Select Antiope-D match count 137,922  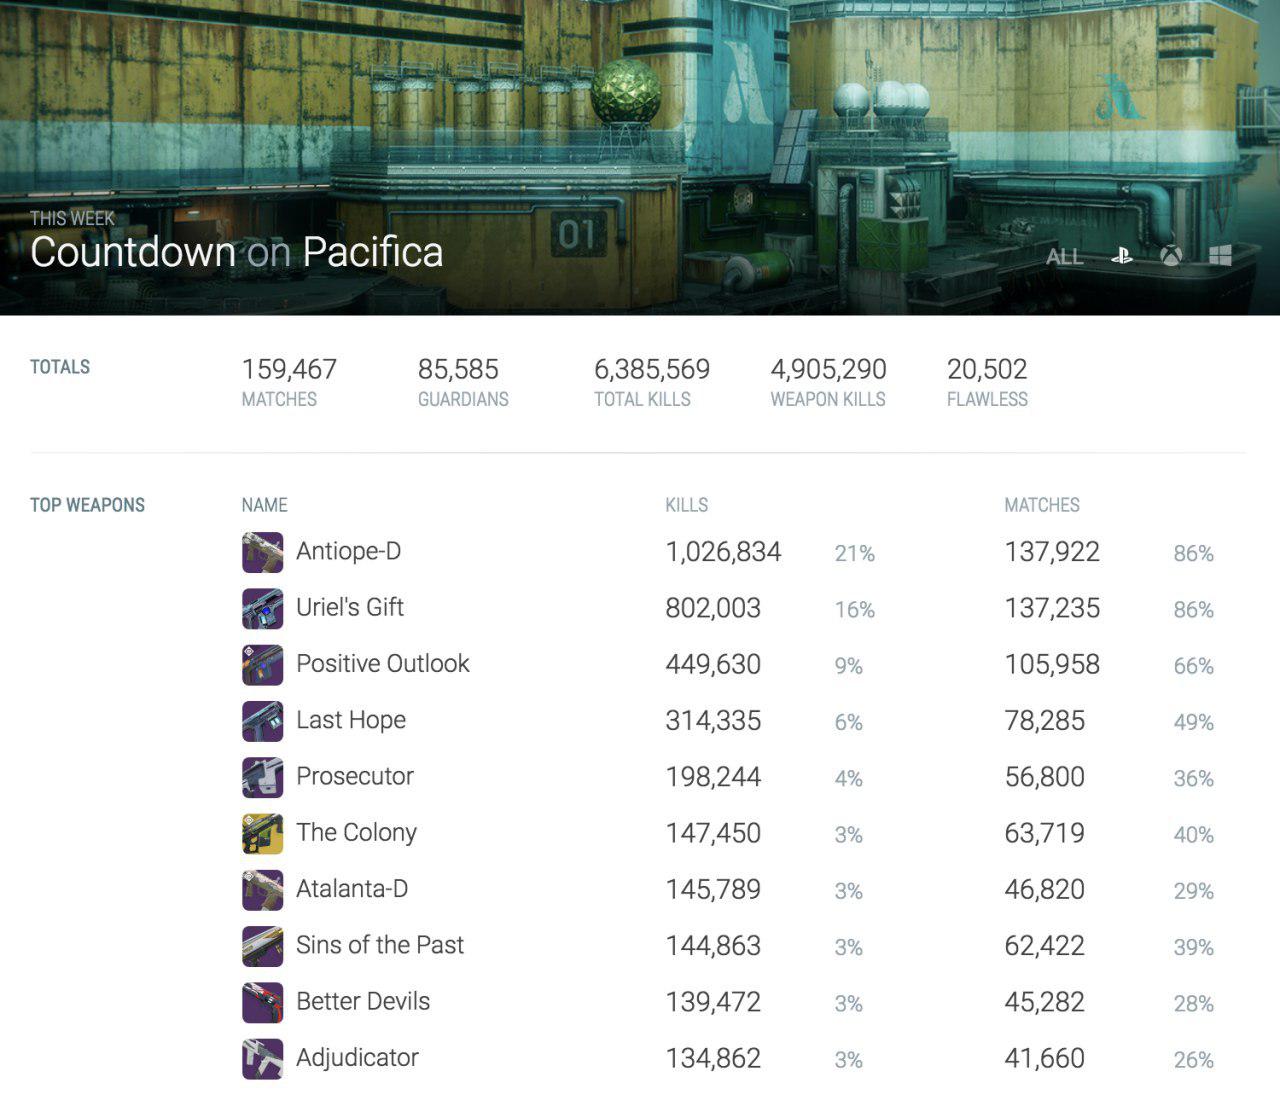(1052, 552)
